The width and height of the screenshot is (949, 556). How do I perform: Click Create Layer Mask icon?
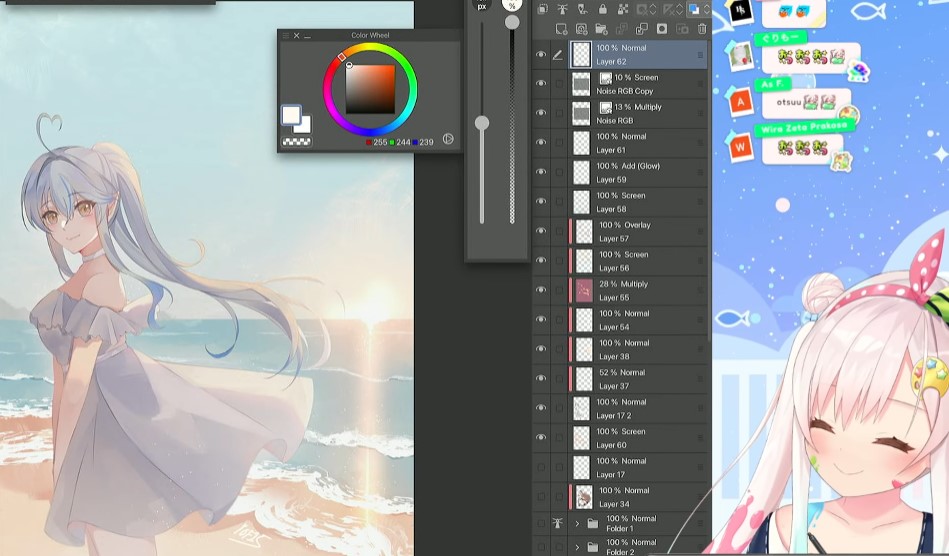662,29
